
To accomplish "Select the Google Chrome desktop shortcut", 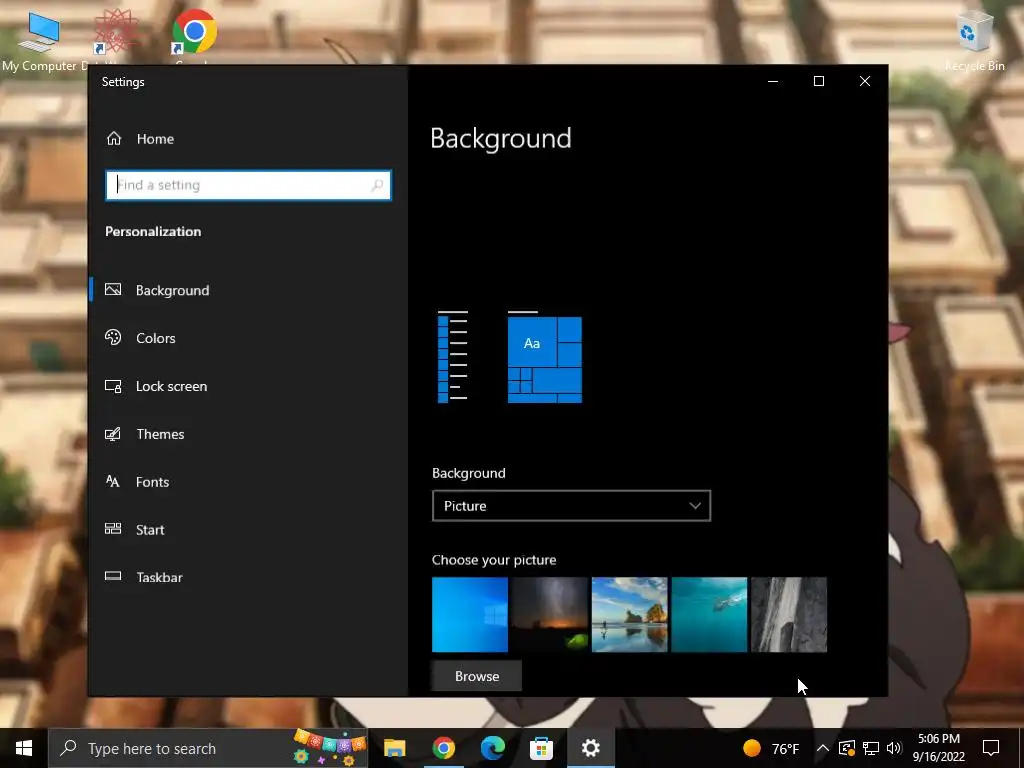I will coord(194,31).
